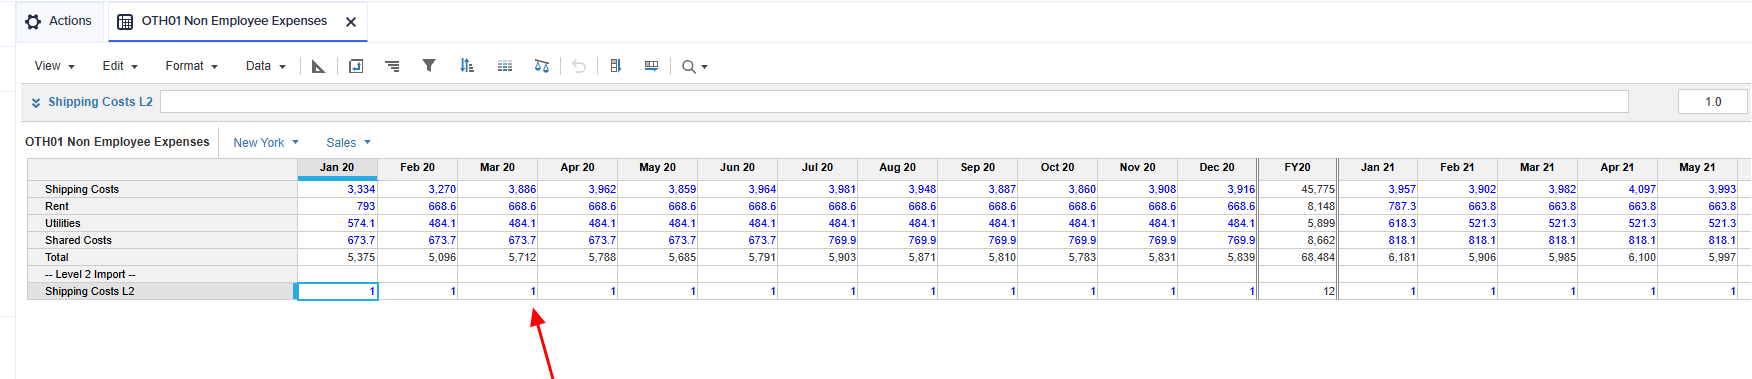Click the Shipping Costs Apr 21 cell 4,097
Viewport: 1752px width, 379px height.
pos(1618,189)
